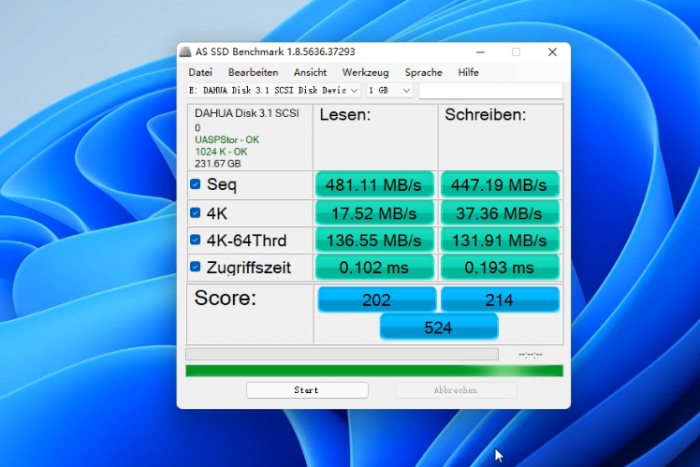Open the Bearbeiten menu
The image size is (700, 467).
click(253, 72)
